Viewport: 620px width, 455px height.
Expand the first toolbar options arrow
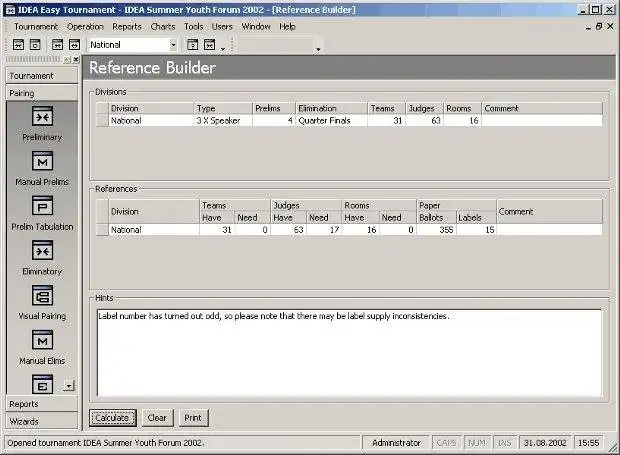pyautogui.click(x=223, y=49)
